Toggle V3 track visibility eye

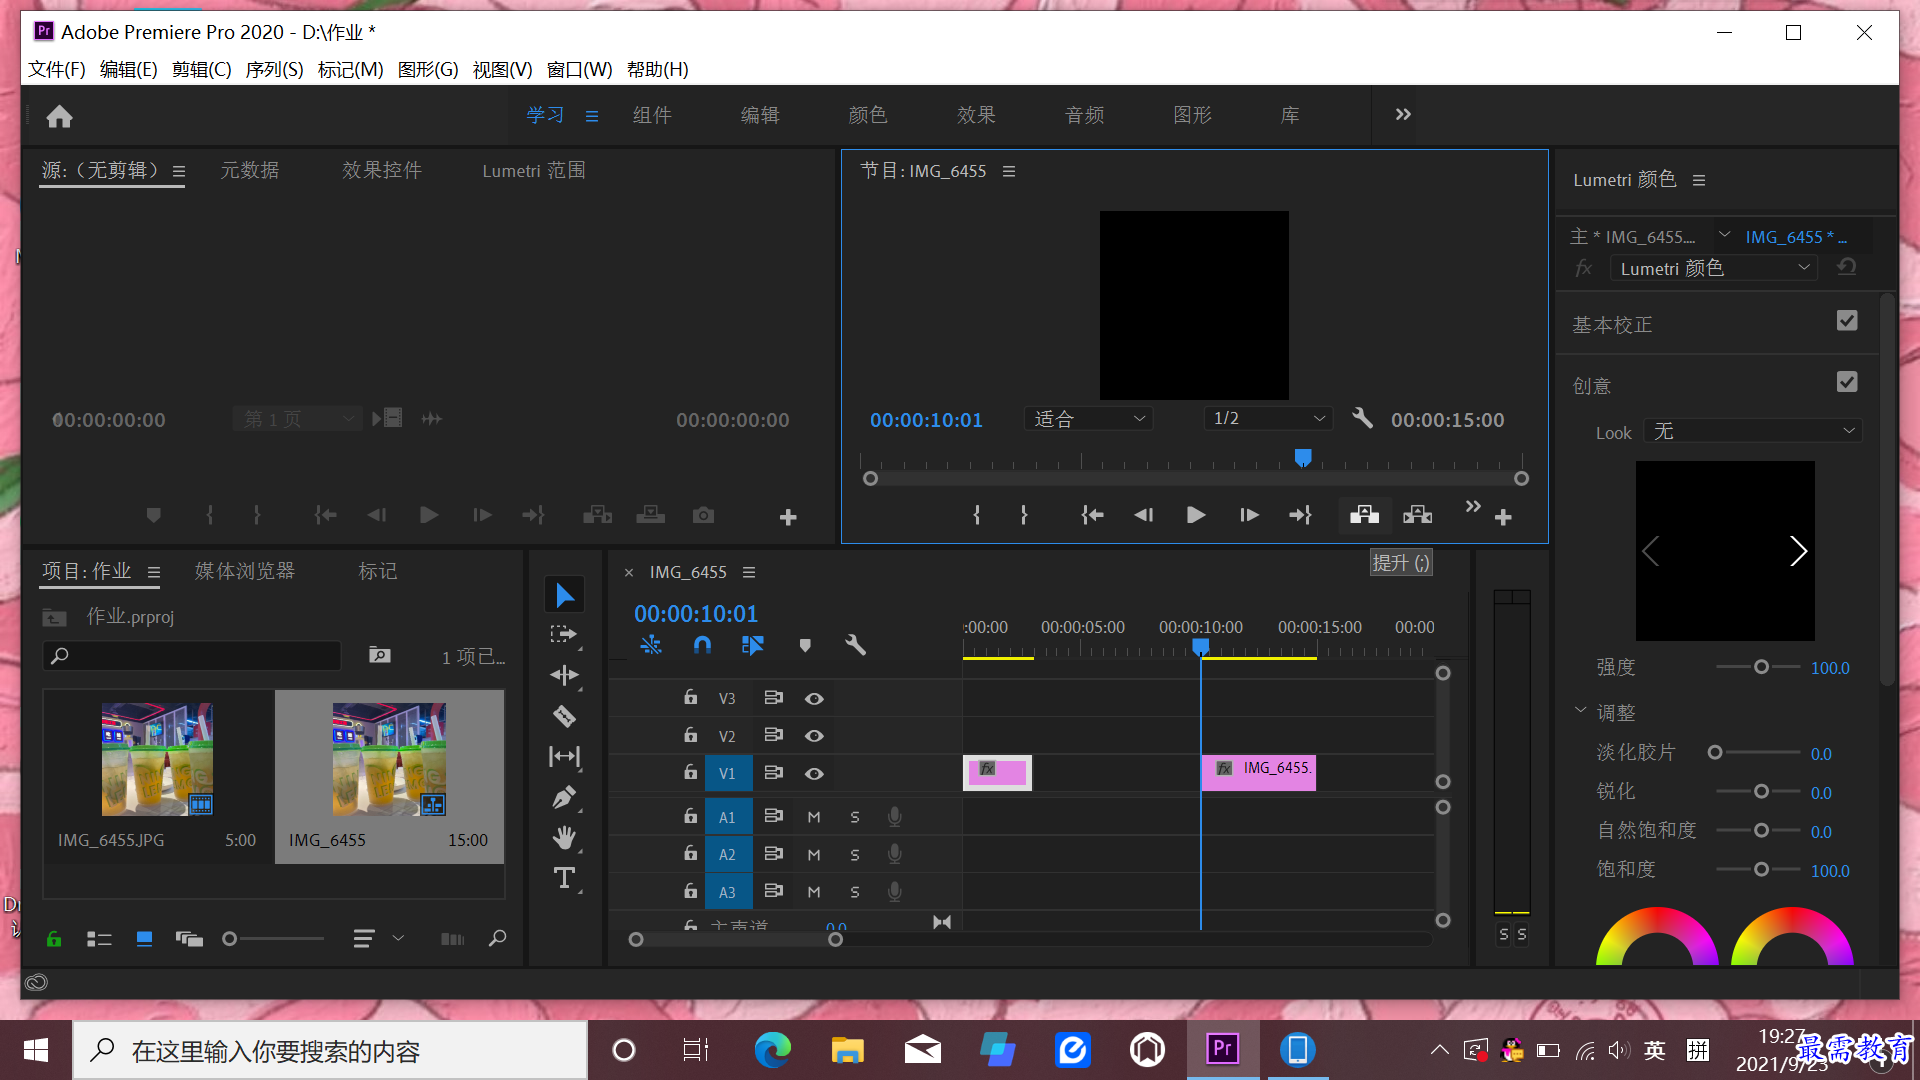[x=814, y=698]
